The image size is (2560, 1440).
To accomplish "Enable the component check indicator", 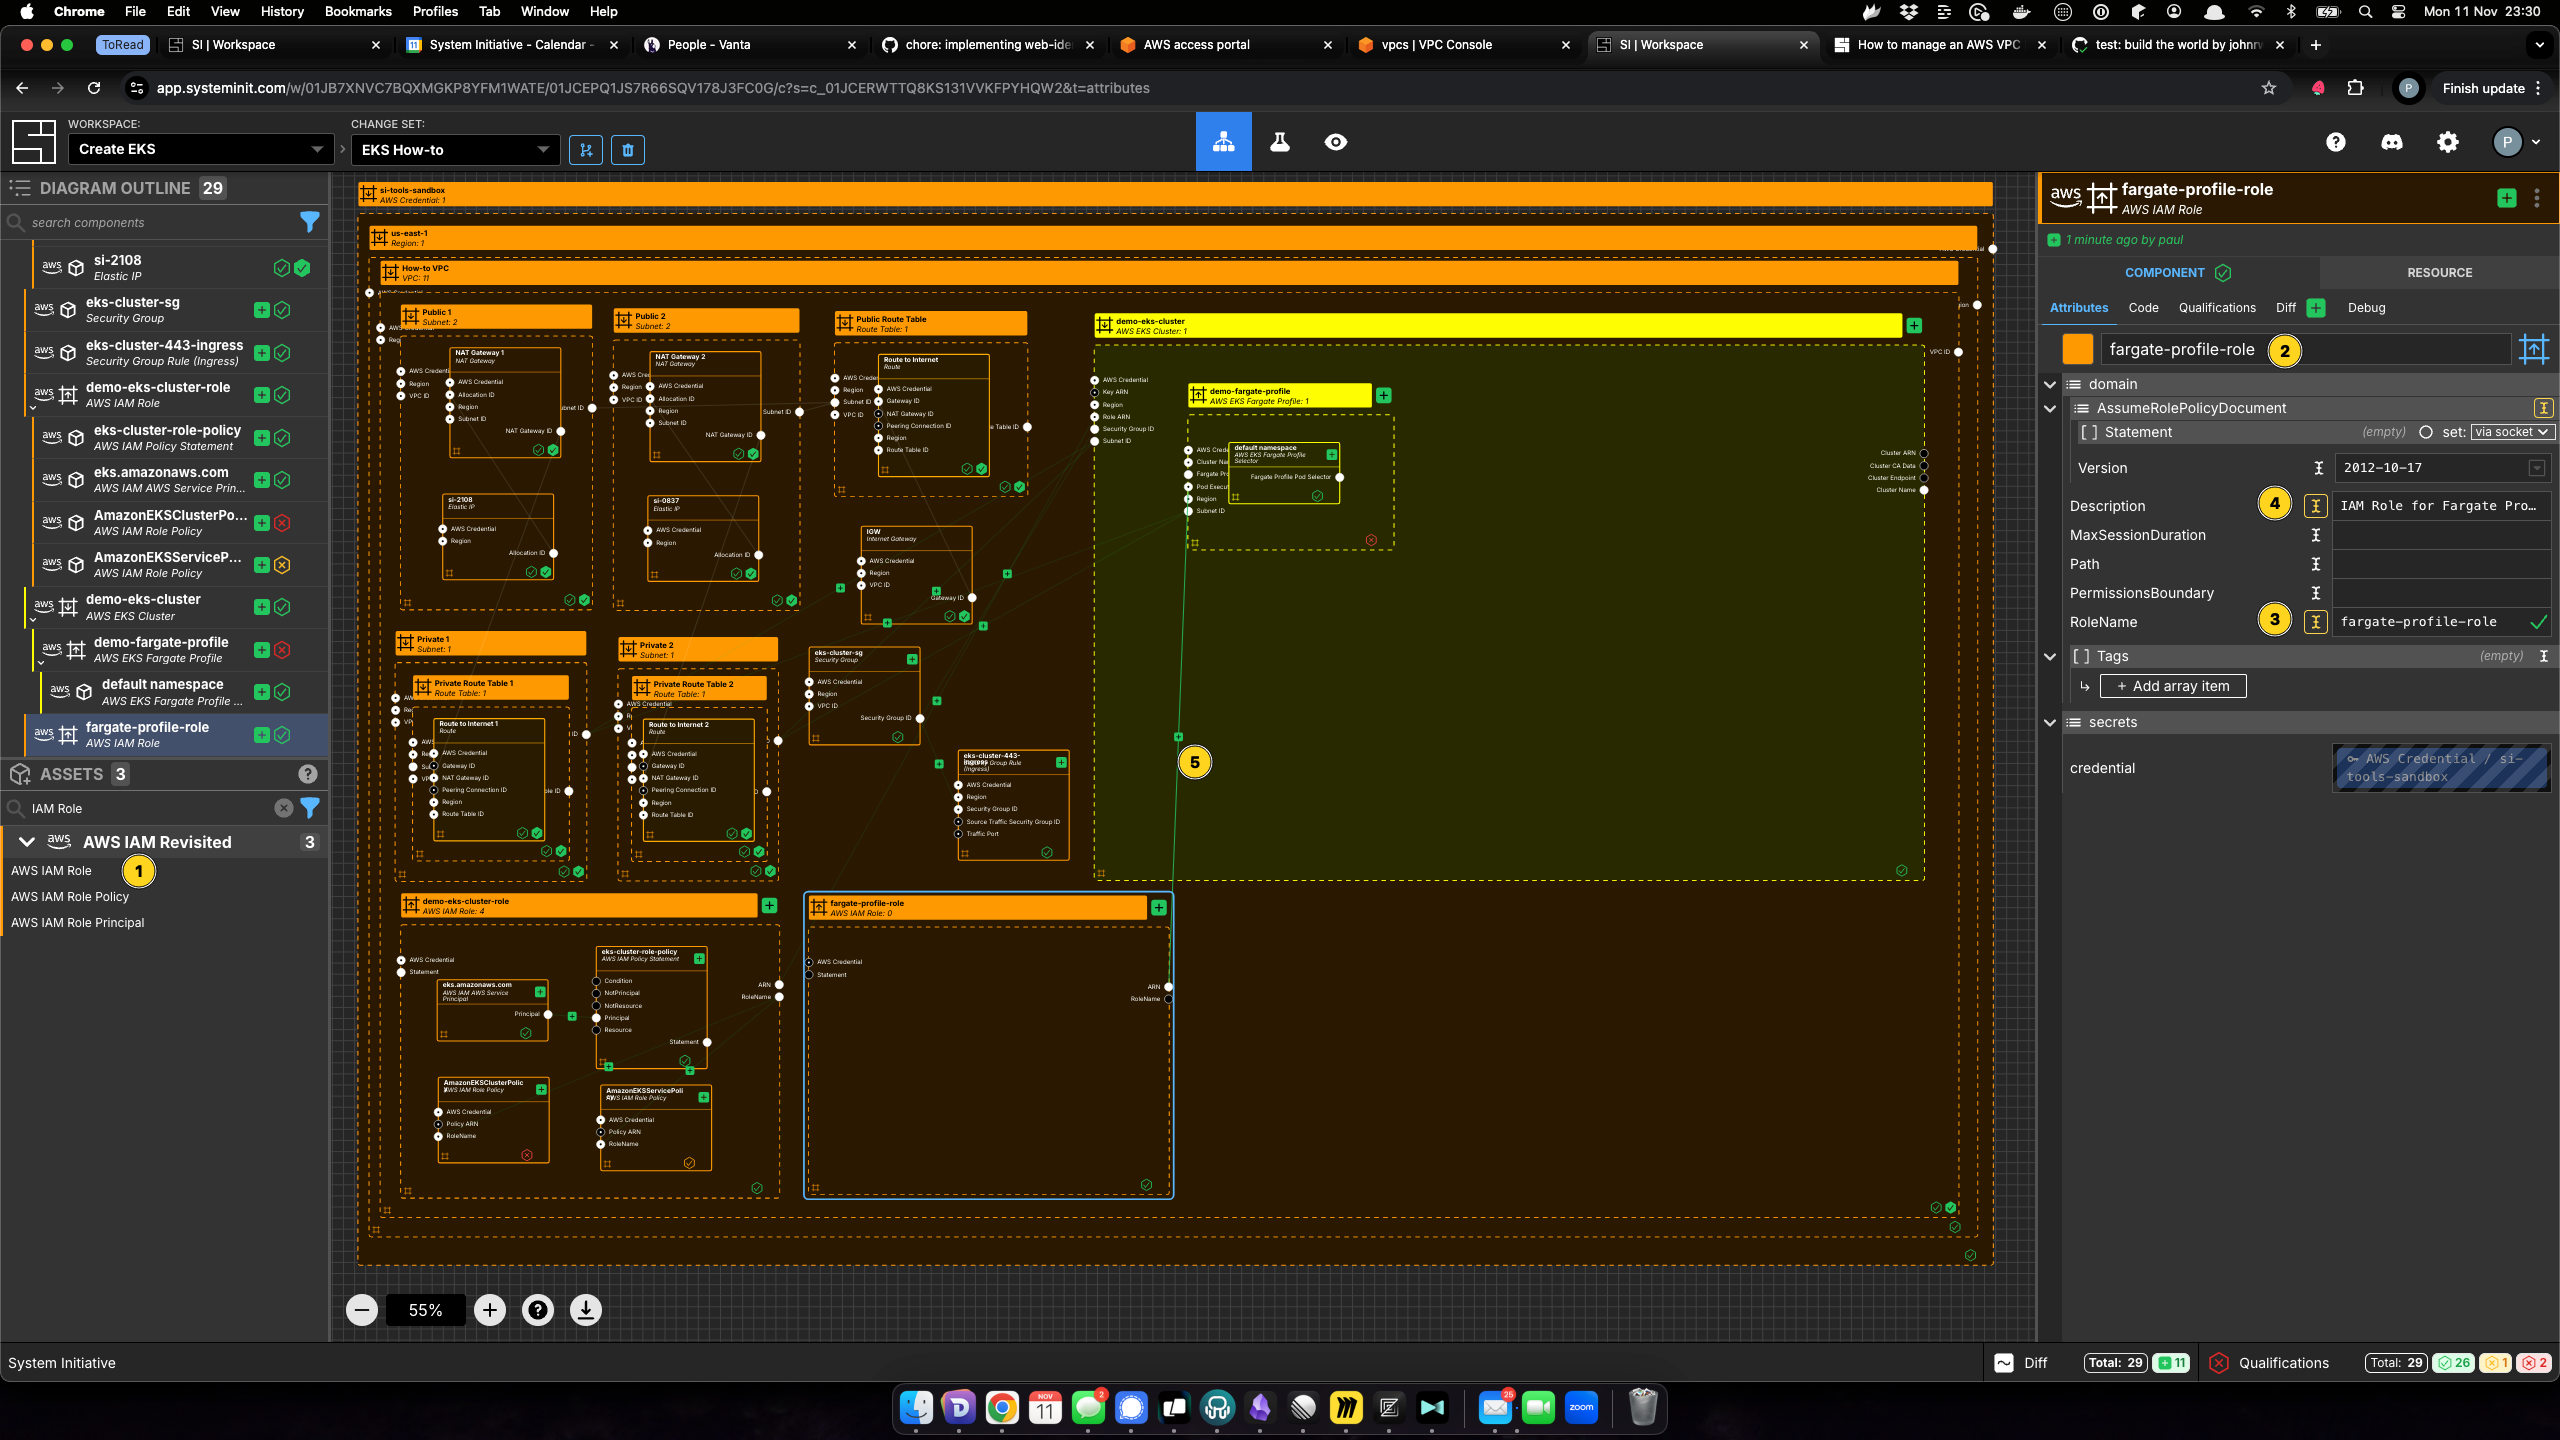I will click(x=2224, y=273).
